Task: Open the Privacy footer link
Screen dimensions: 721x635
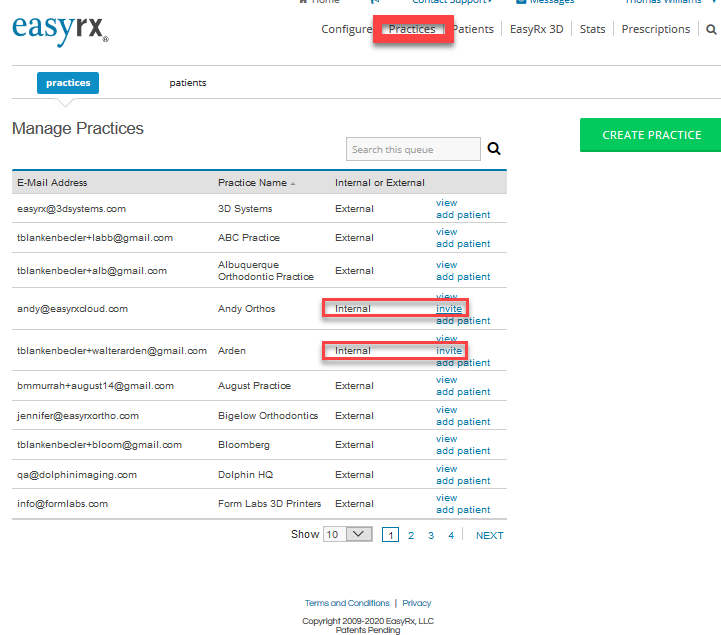Action: coord(417,603)
